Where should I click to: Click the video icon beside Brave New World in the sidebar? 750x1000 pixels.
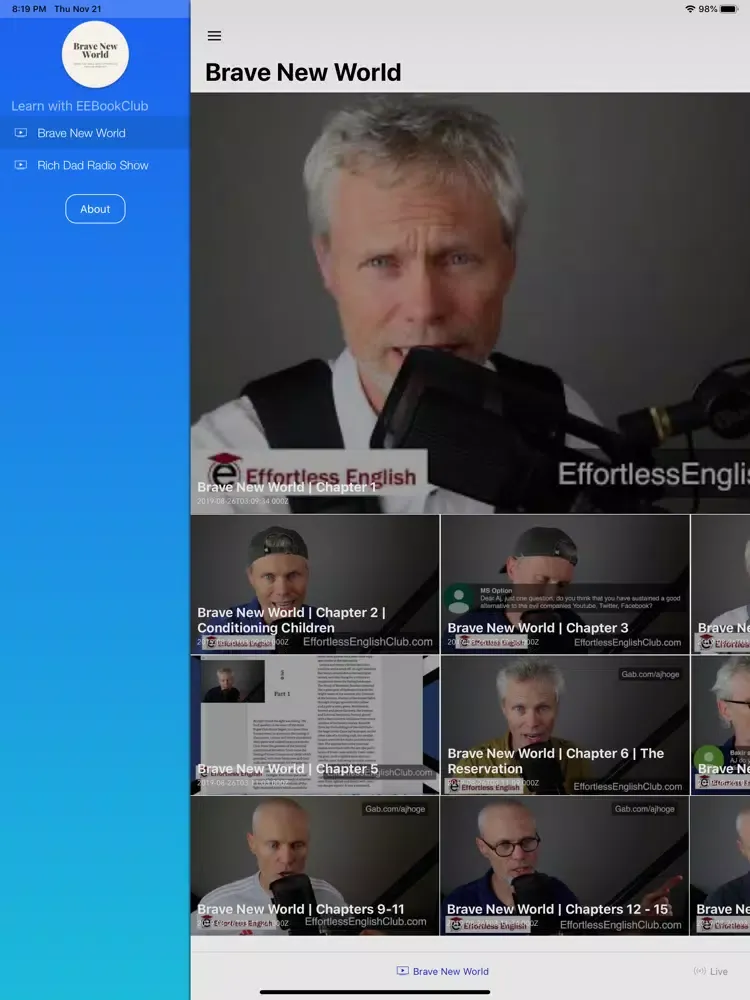point(21,133)
